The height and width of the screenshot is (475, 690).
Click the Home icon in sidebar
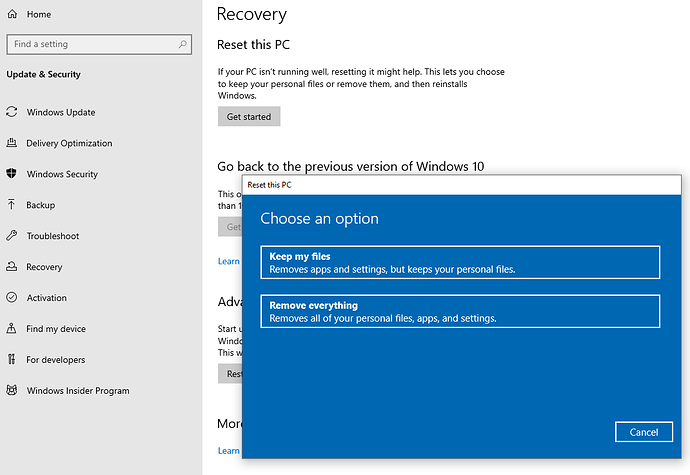(12, 14)
